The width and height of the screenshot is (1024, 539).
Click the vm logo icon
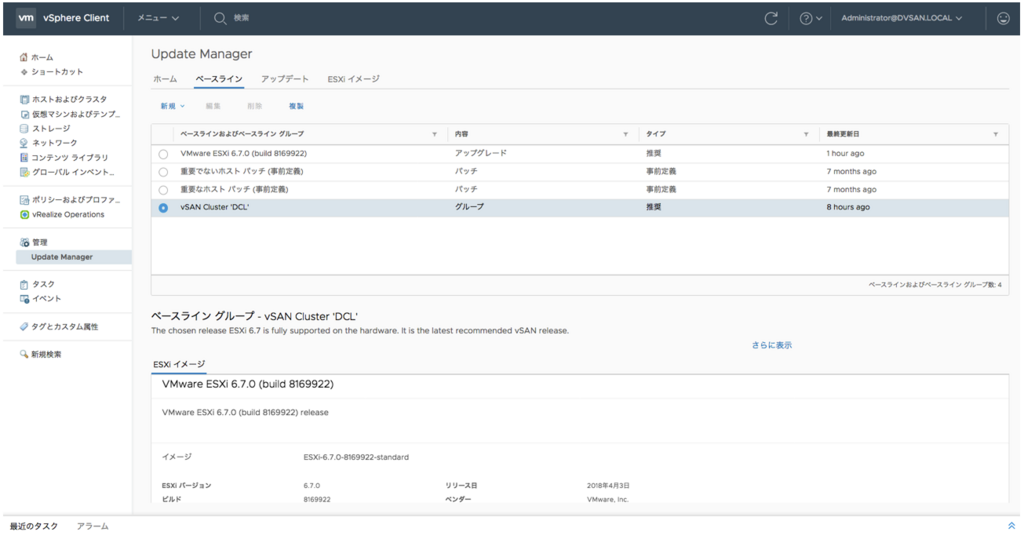point(26,18)
